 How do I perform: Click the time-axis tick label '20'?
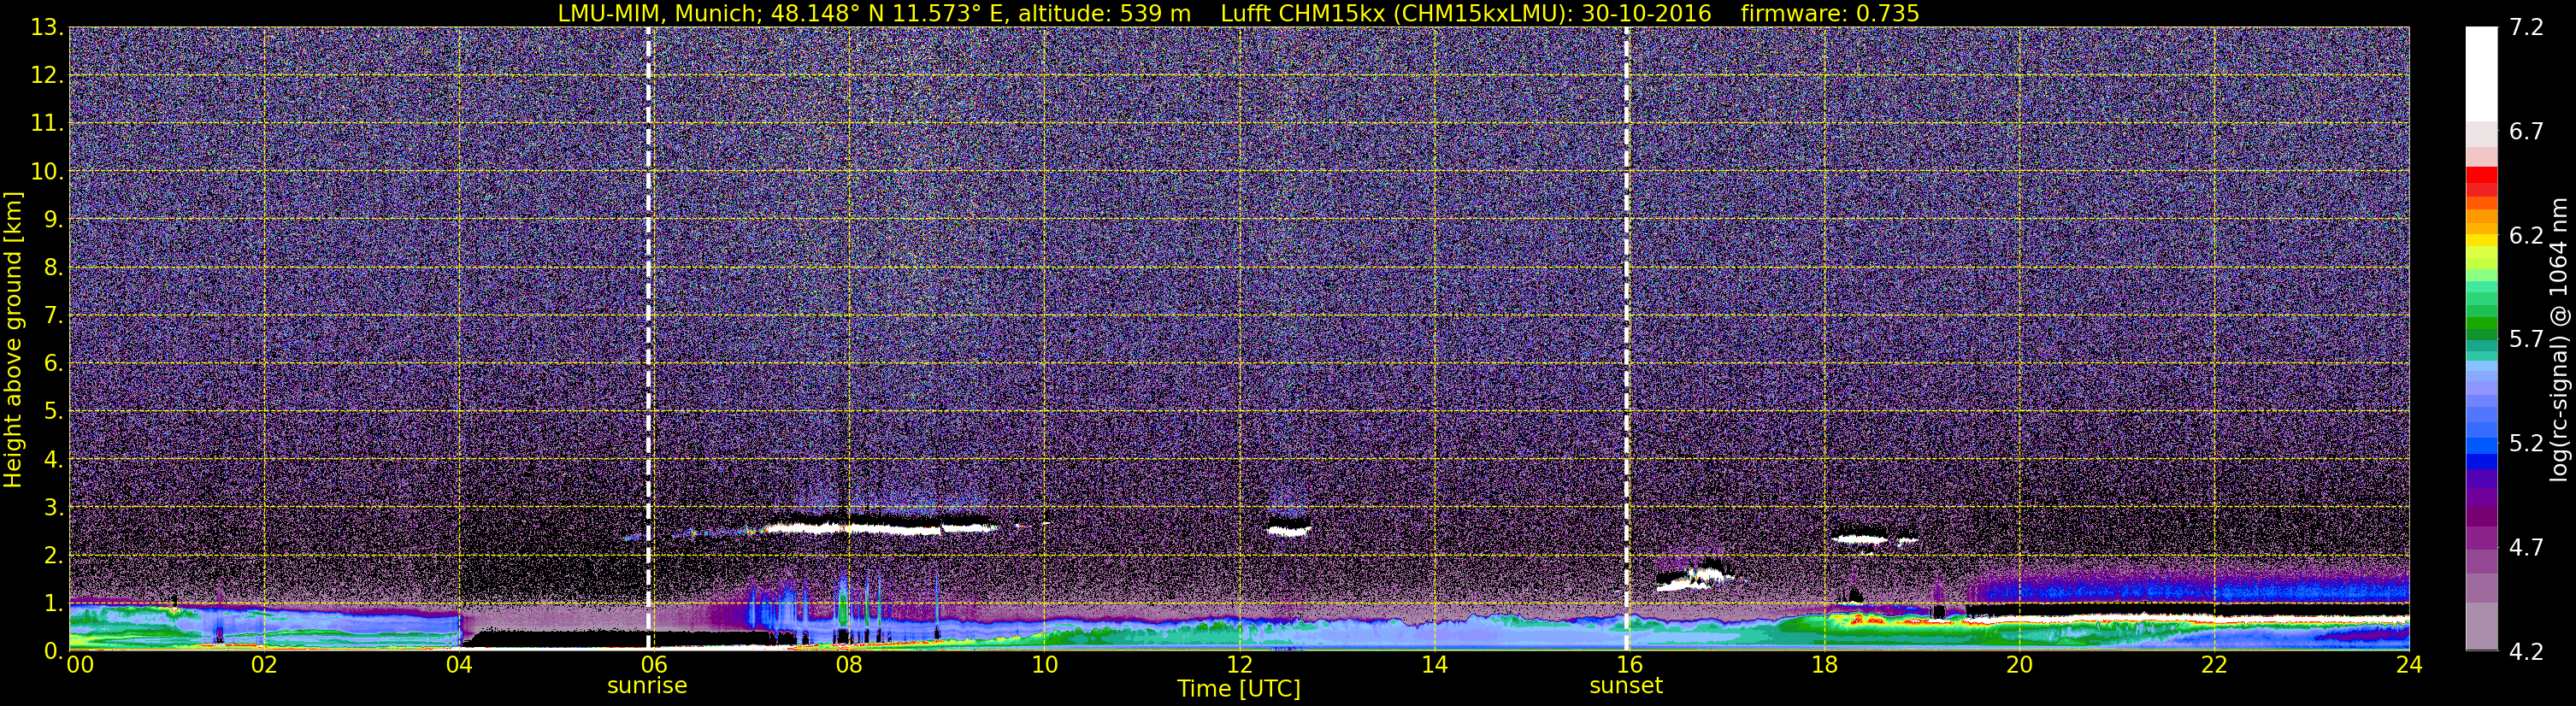(x=2019, y=665)
